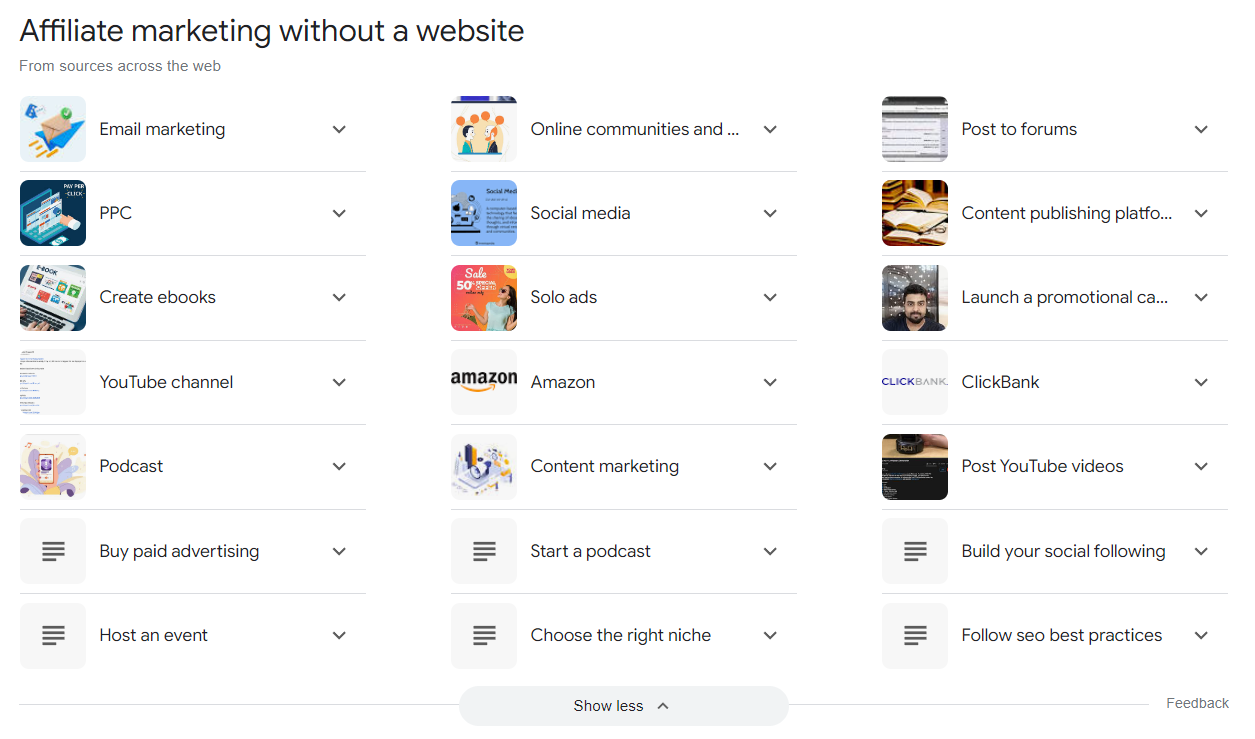Image resolution: width=1255 pixels, height=739 pixels.
Task: Click the Amazon logo icon
Action: click(484, 382)
